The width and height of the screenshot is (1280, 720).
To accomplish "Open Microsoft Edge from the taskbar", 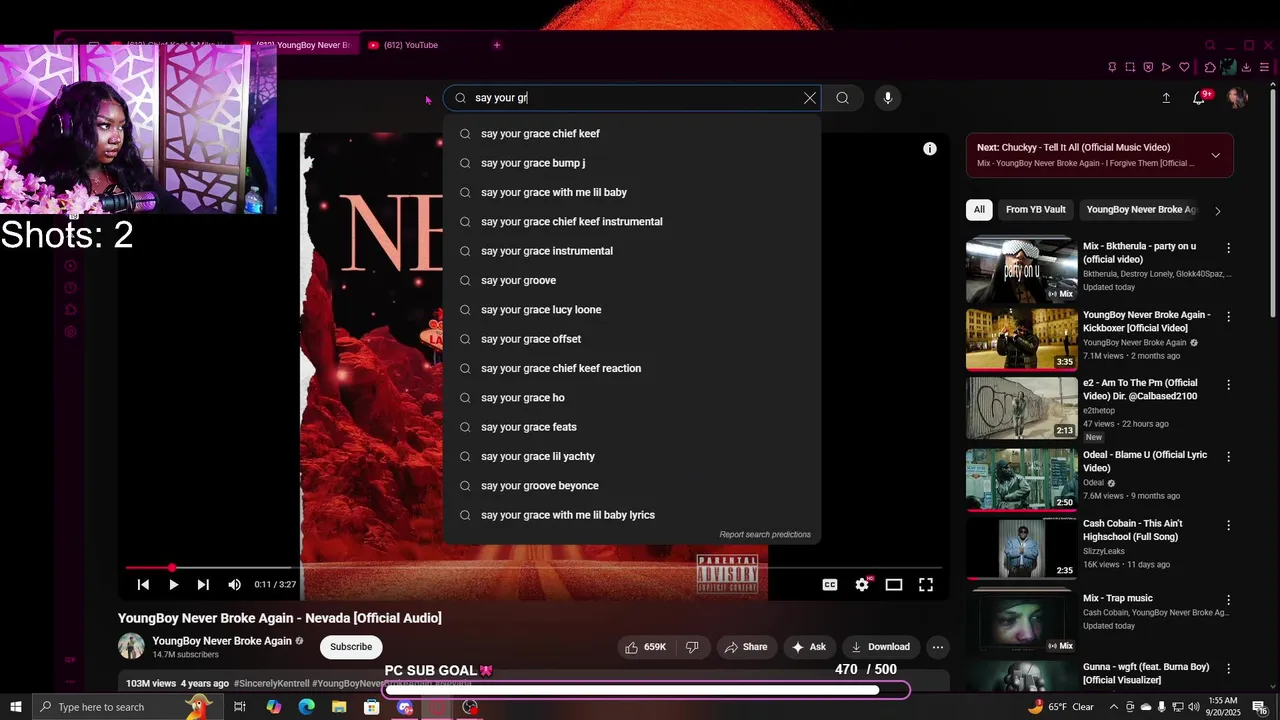I will 306,707.
